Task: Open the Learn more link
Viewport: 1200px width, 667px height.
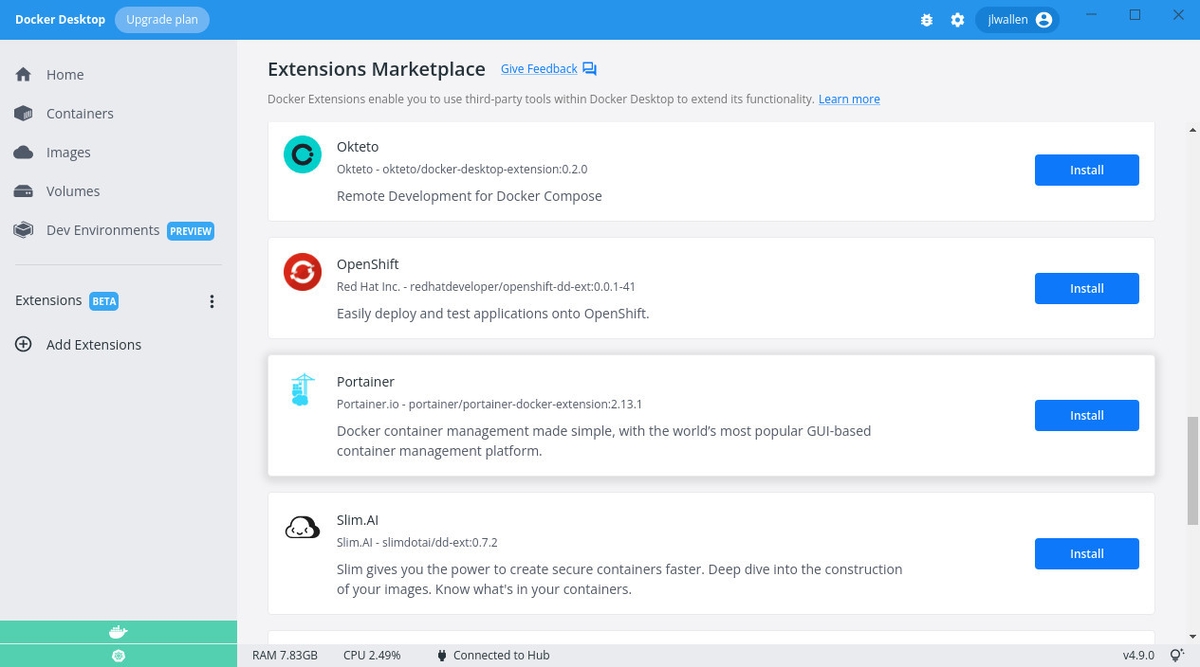Action: pyautogui.click(x=849, y=99)
